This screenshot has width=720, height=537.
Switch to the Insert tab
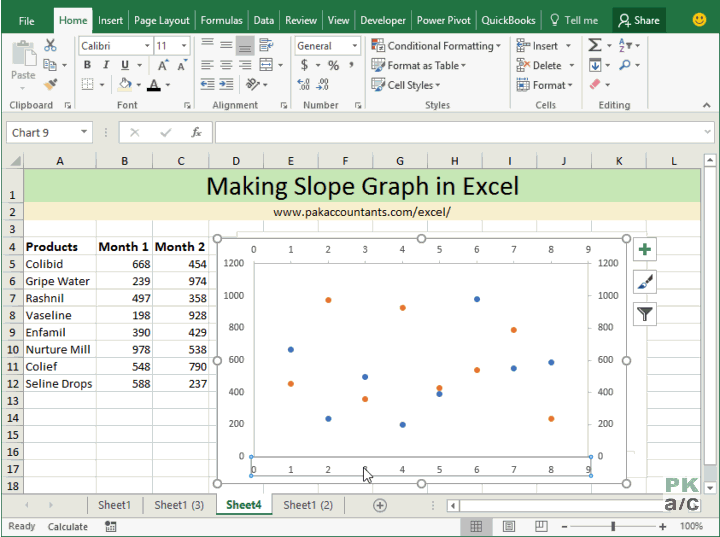pos(110,21)
